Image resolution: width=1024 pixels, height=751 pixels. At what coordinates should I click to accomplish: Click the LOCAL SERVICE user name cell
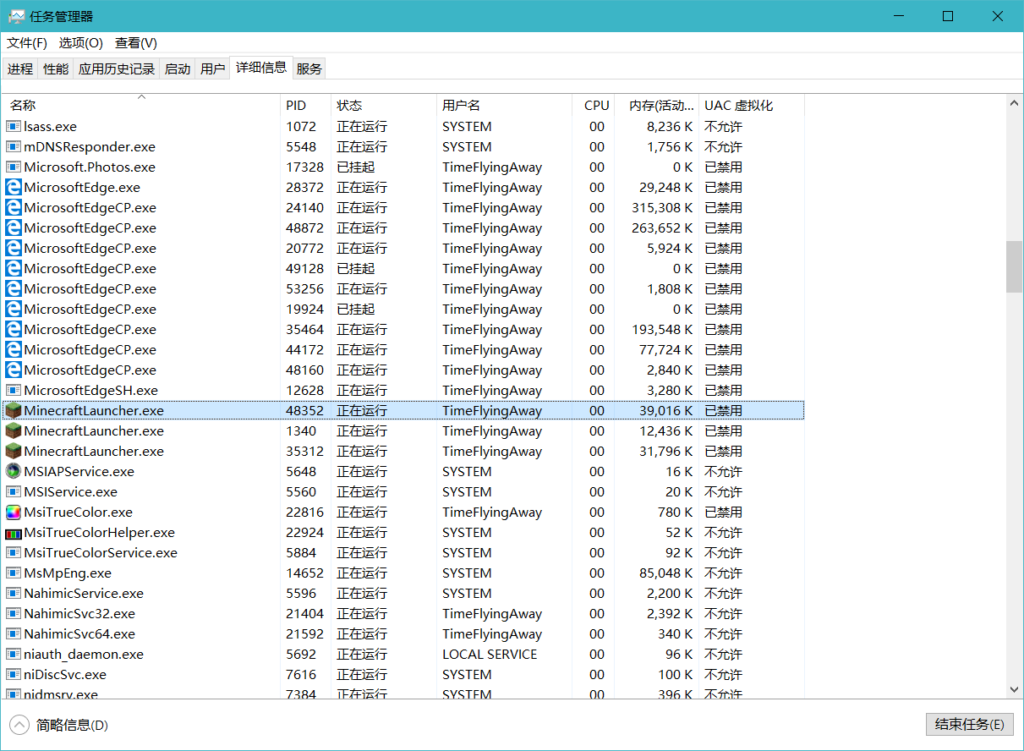(x=489, y=654)
